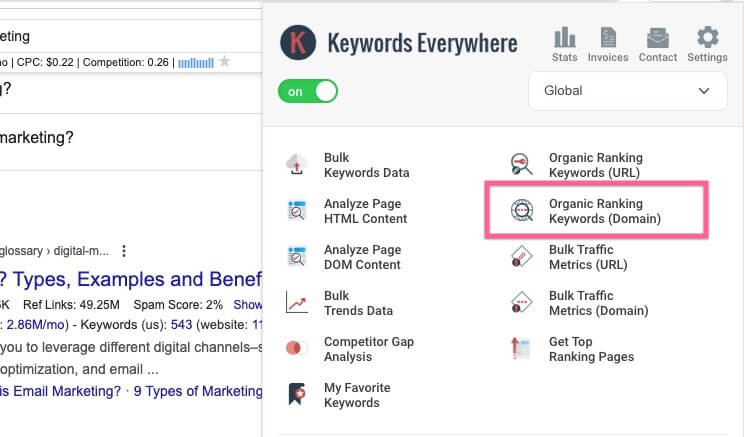Click the Invoices label
Image resolution: width=744 pixels, height=437 pixels.
(608, 57)
